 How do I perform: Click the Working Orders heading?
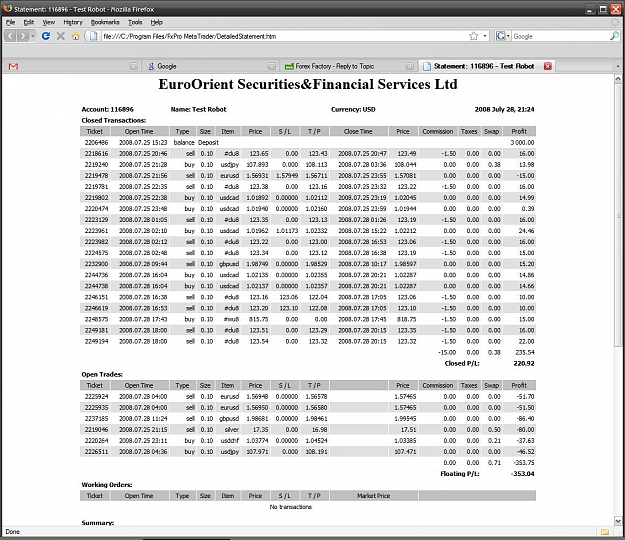[107, 485]
